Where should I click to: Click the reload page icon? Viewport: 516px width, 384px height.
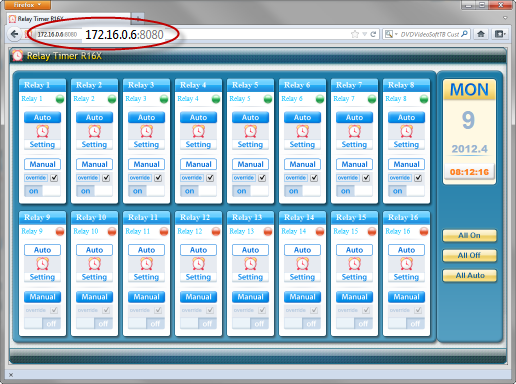373,34
